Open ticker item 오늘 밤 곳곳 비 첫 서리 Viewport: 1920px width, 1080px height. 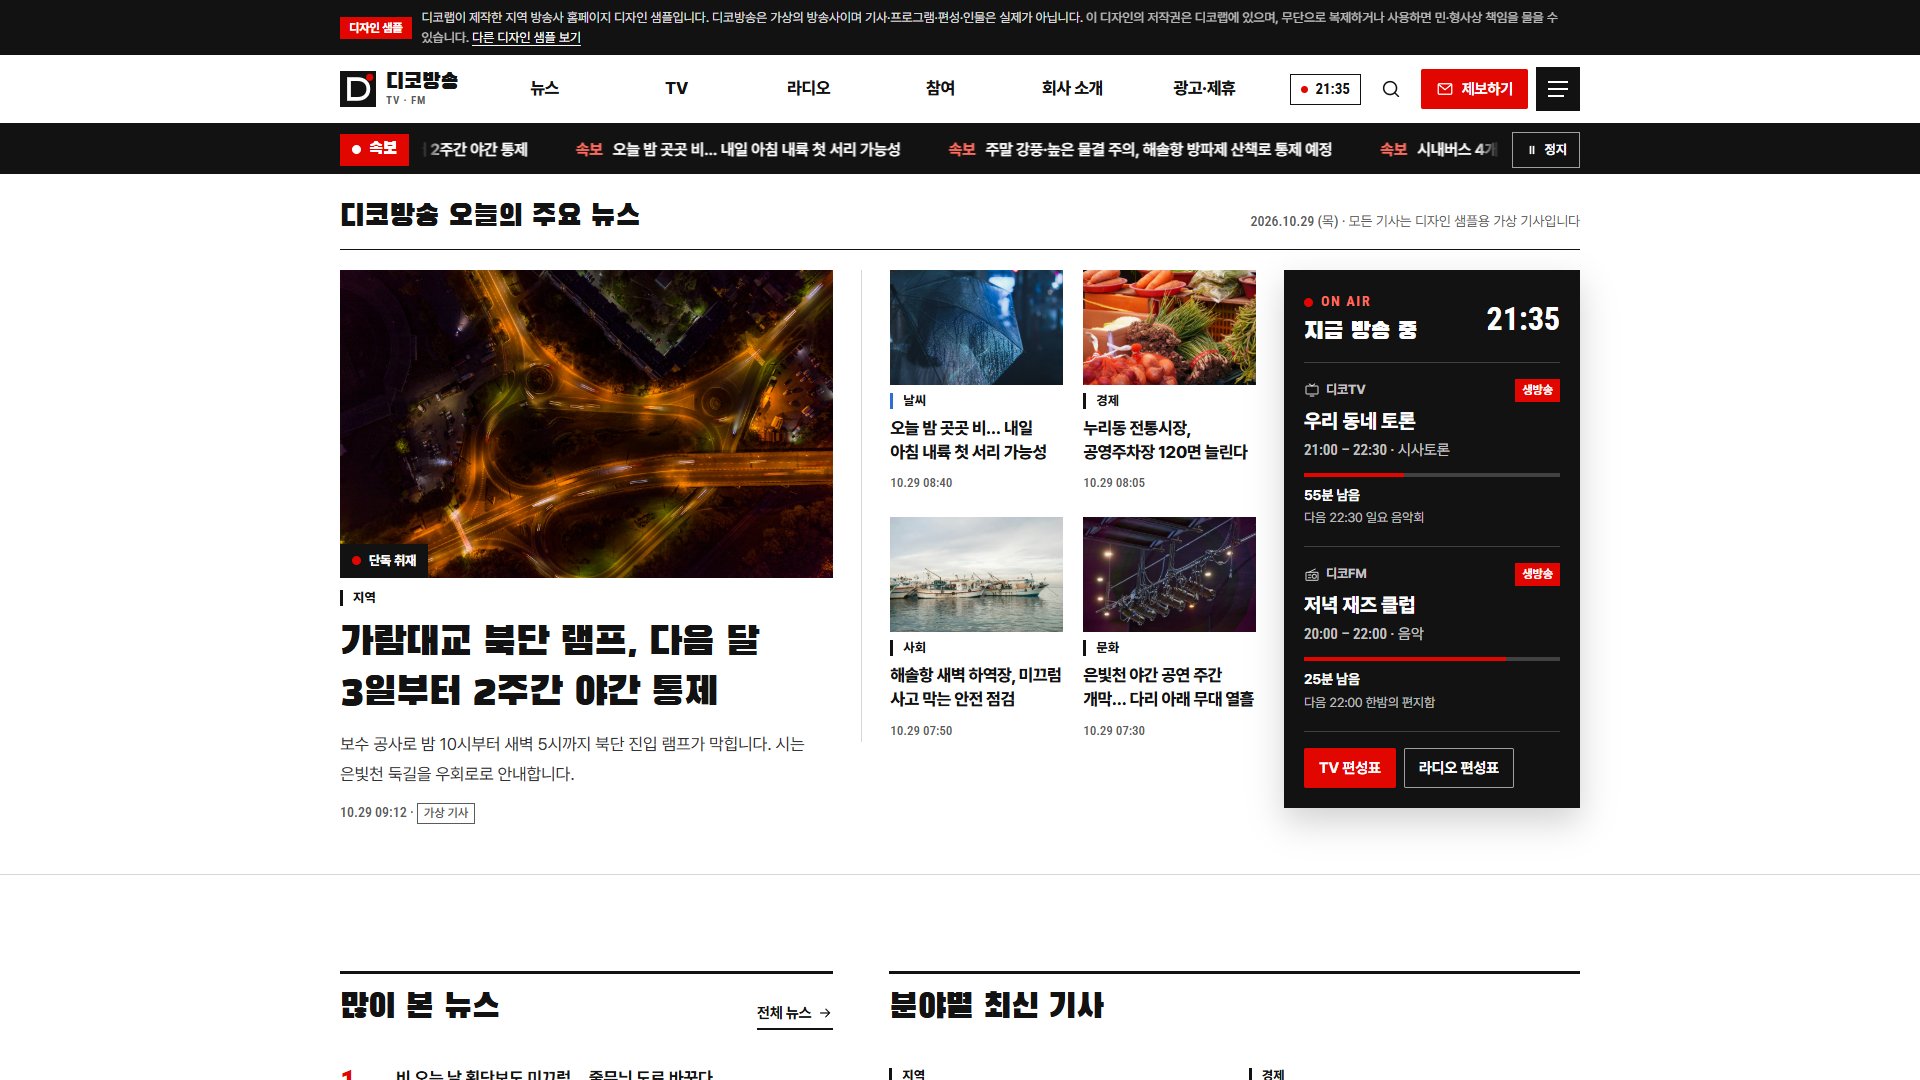click(738, 149)
